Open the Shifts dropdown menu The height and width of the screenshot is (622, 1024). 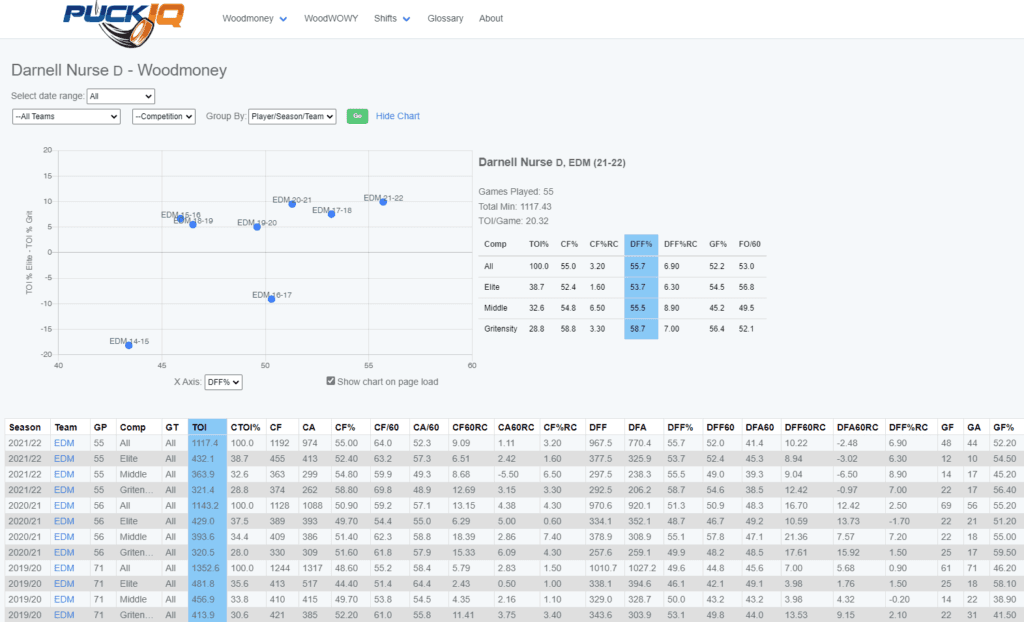coord(392,19)
